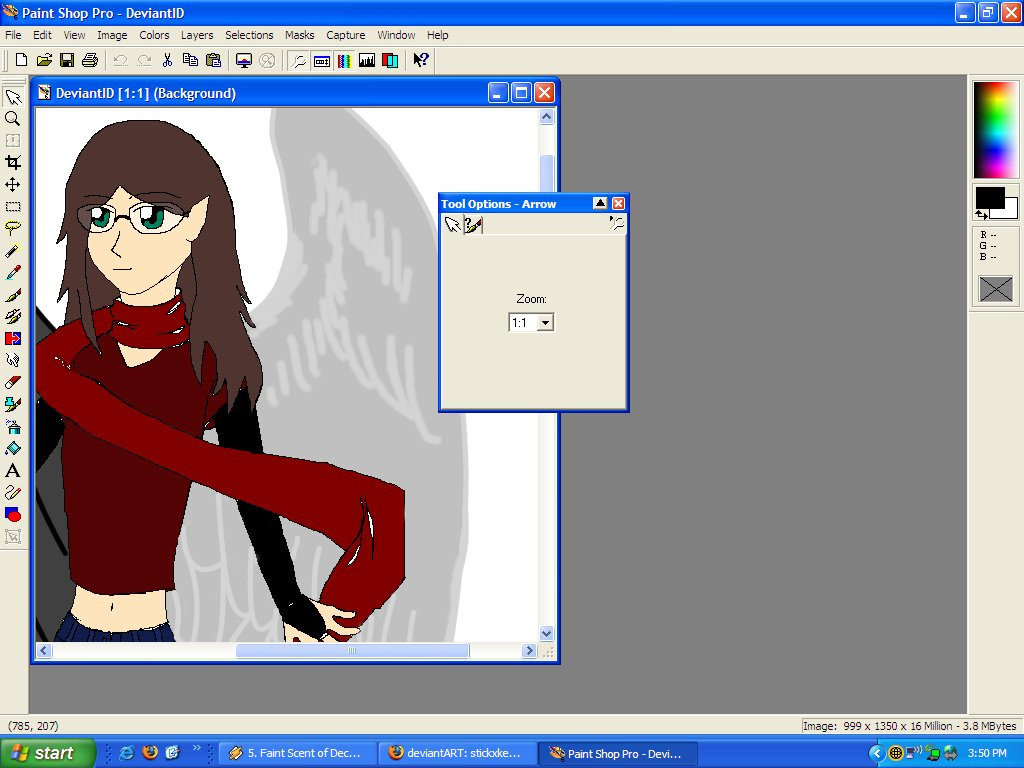
Task: Select the Dropper tool
Action: pos(13,273)
